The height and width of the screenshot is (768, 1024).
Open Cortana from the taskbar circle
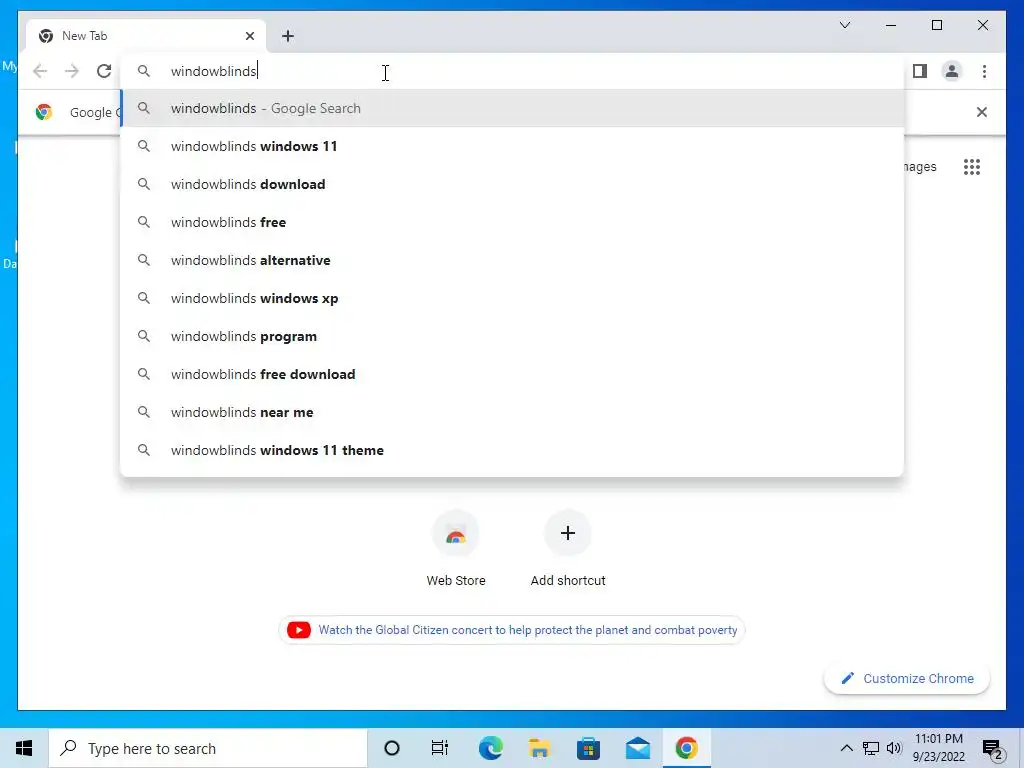[392, 748]
